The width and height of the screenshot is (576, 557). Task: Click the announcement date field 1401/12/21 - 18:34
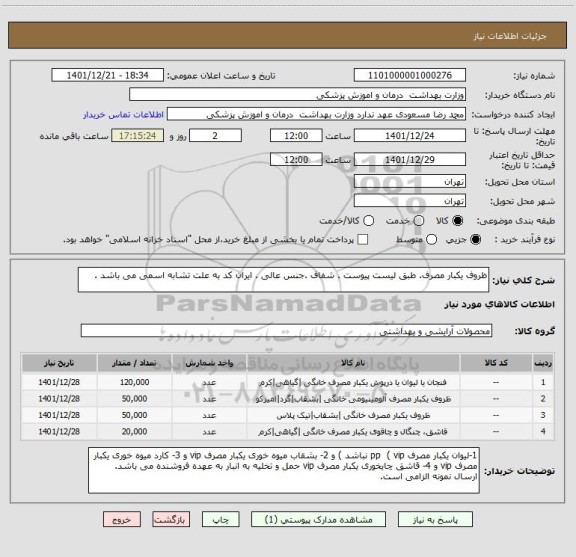tap(108, 75)
